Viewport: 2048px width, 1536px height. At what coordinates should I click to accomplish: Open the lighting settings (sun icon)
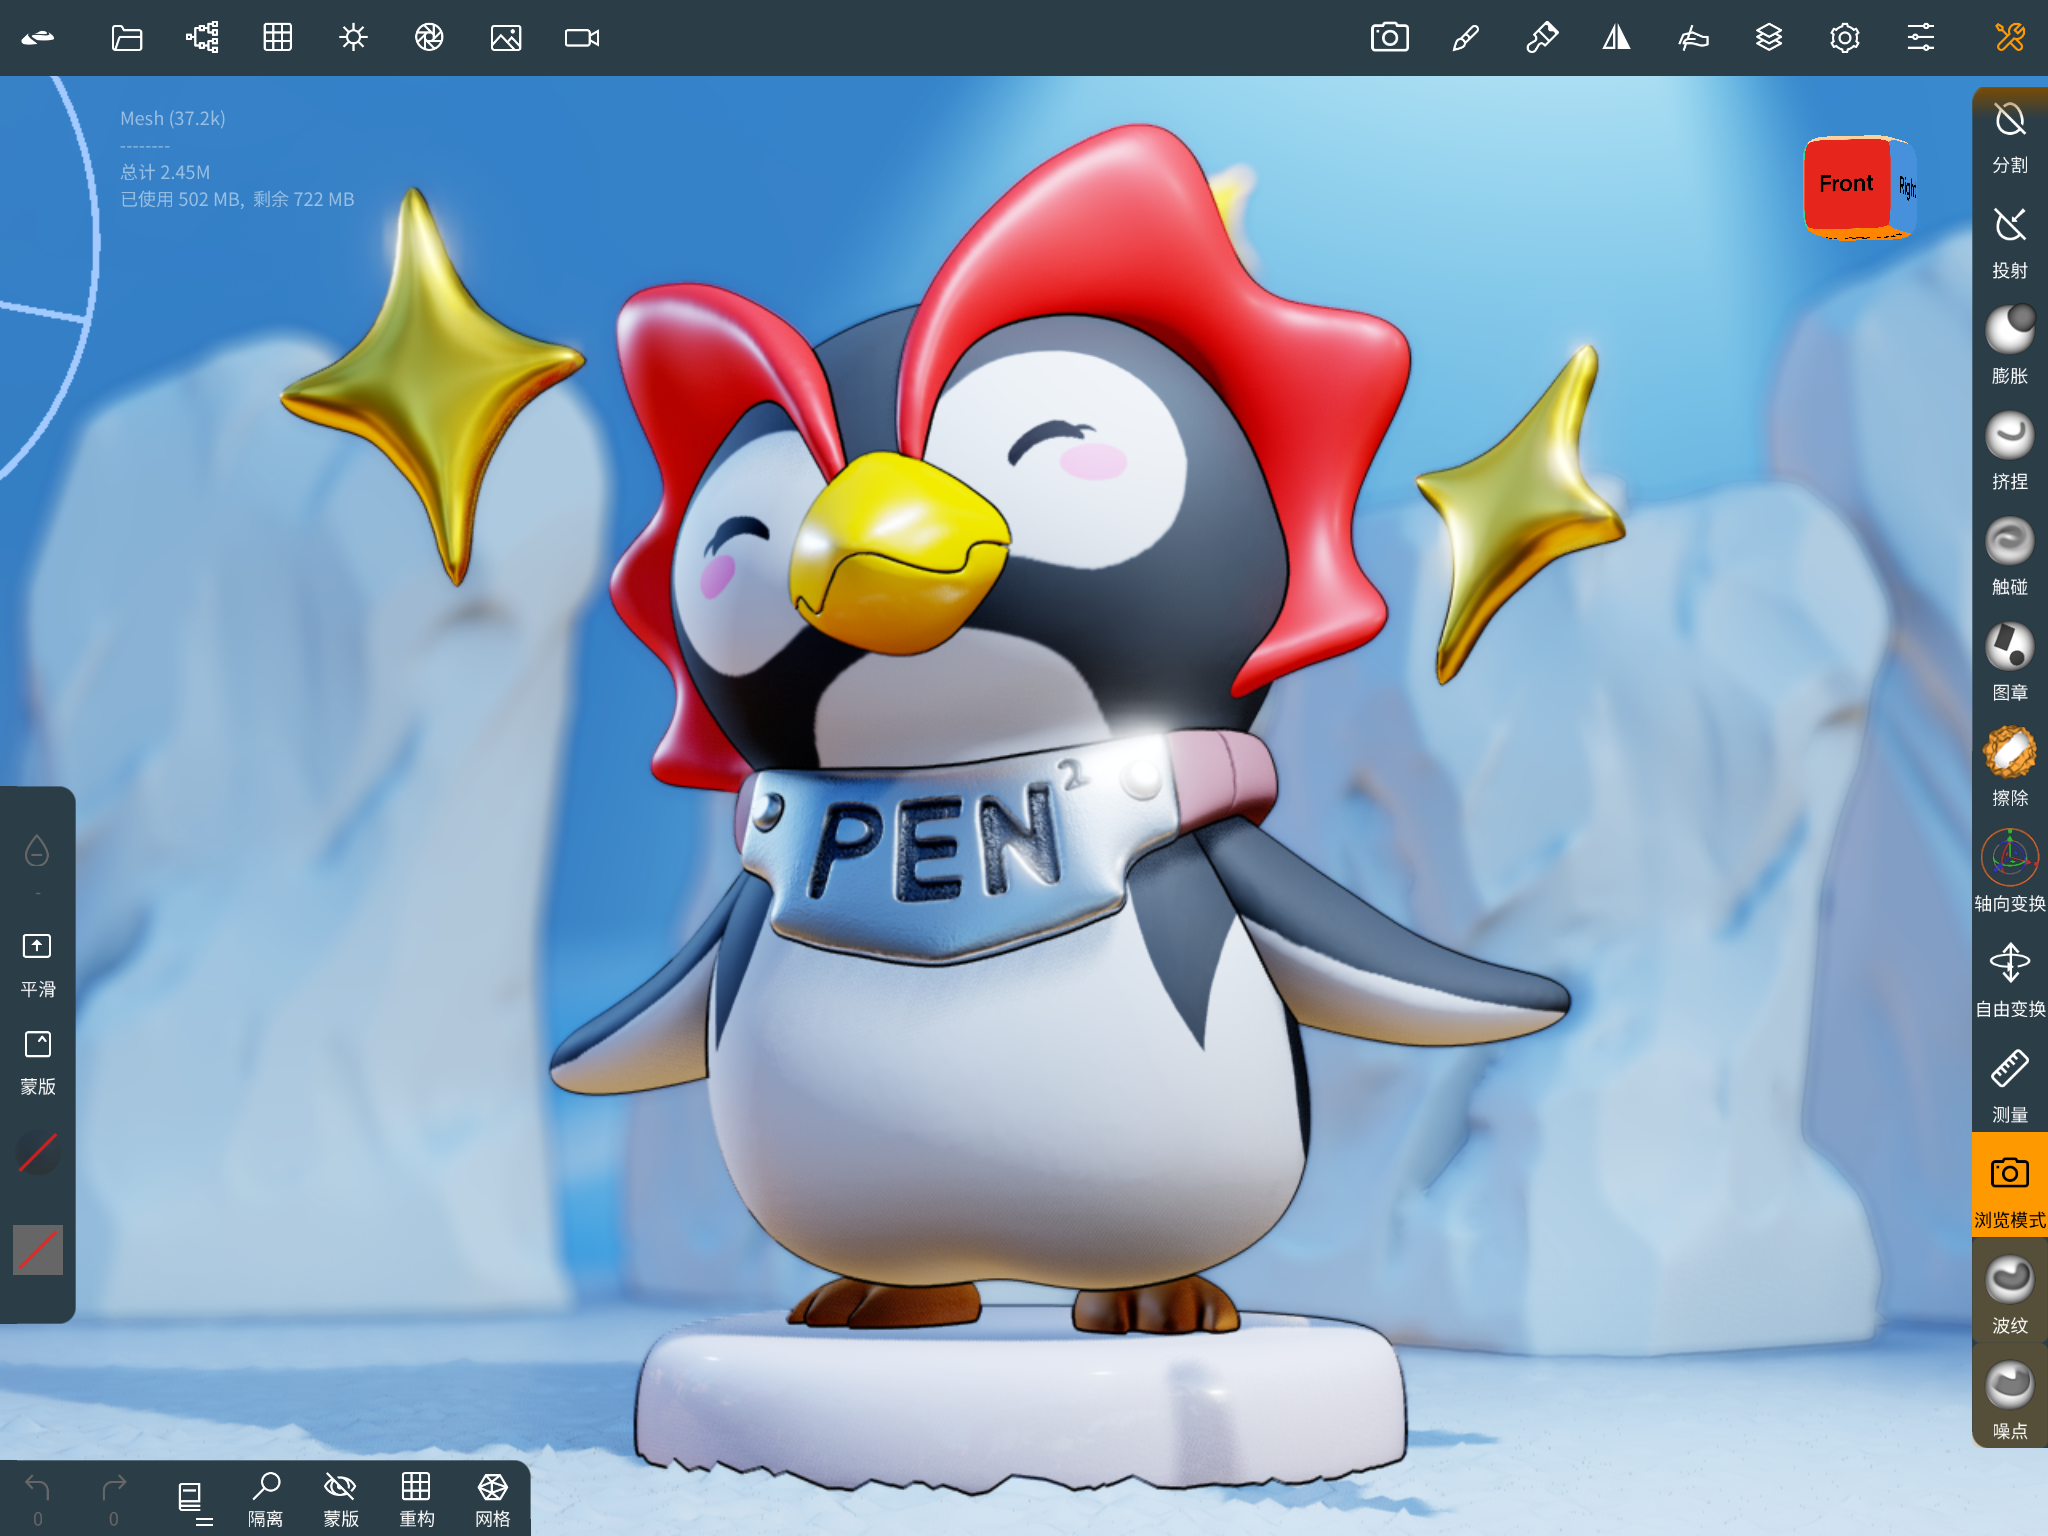pos(353,38)
